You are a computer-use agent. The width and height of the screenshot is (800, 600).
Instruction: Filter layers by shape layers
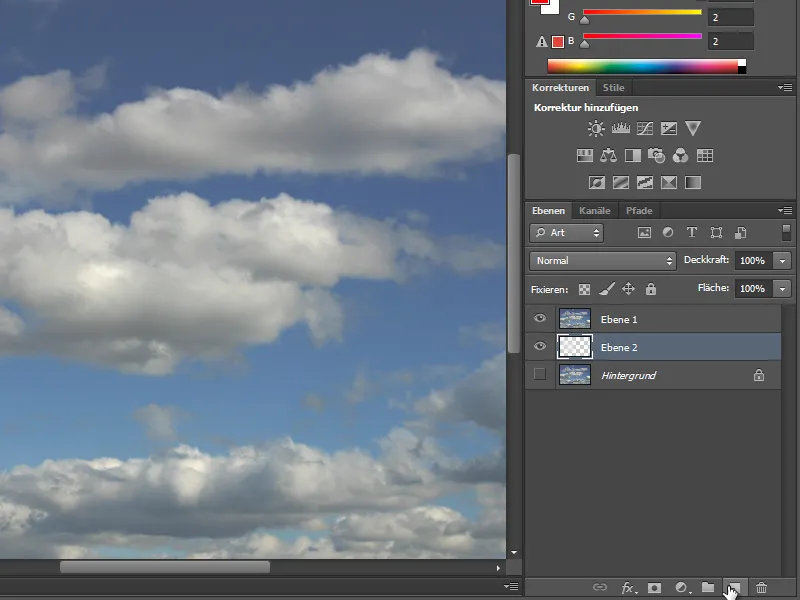point(716,233)
